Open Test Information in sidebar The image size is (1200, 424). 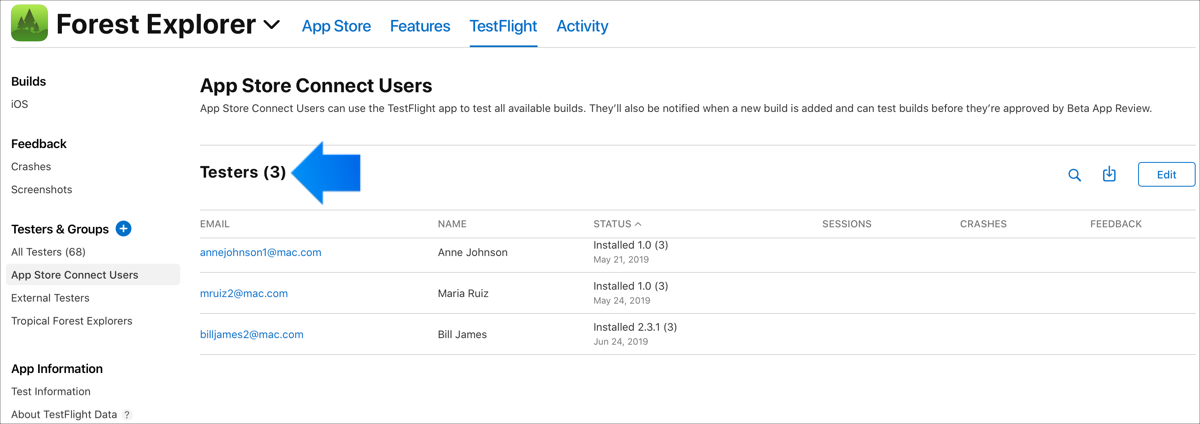point(51,392)
